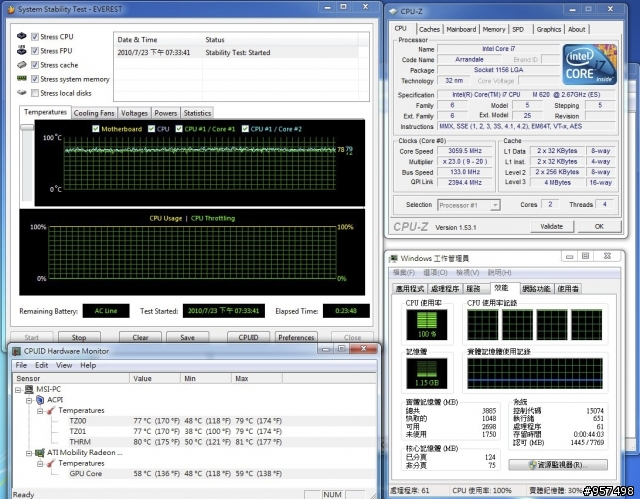Viewport: 640px width, 499px height.
Task: Click the temperature graph vertical slider
Action: click(27, 128)
